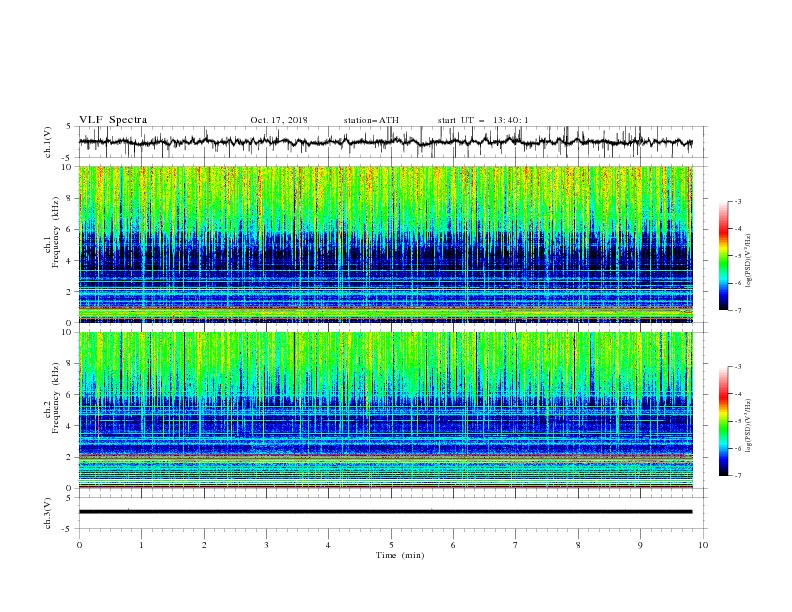
Task: Click the time axis tick label "1"
Action: pyautogui.click(x=141, y=545)
